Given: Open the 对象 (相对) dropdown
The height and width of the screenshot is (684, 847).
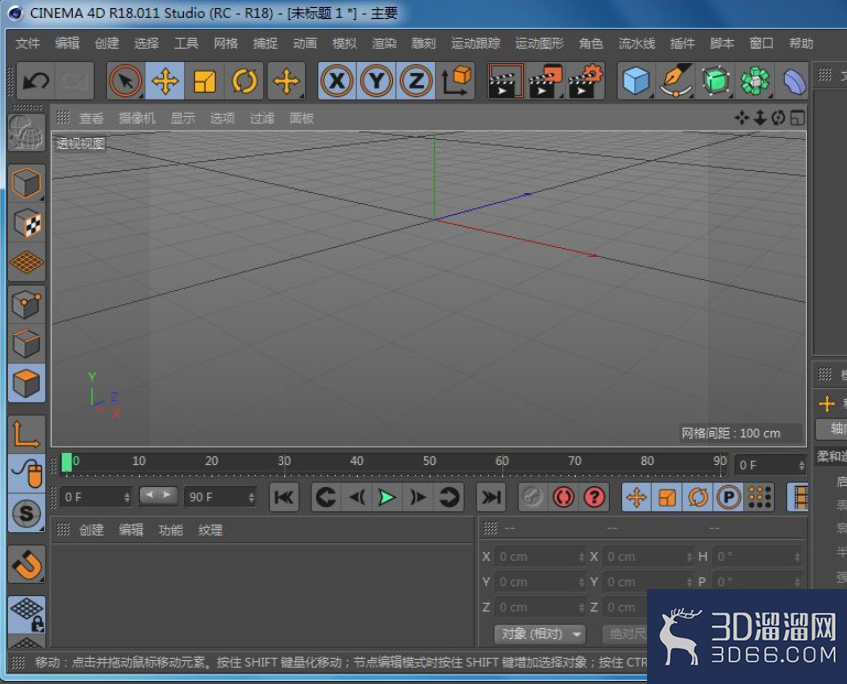Looking at the screenshot, I should (540, 634).
